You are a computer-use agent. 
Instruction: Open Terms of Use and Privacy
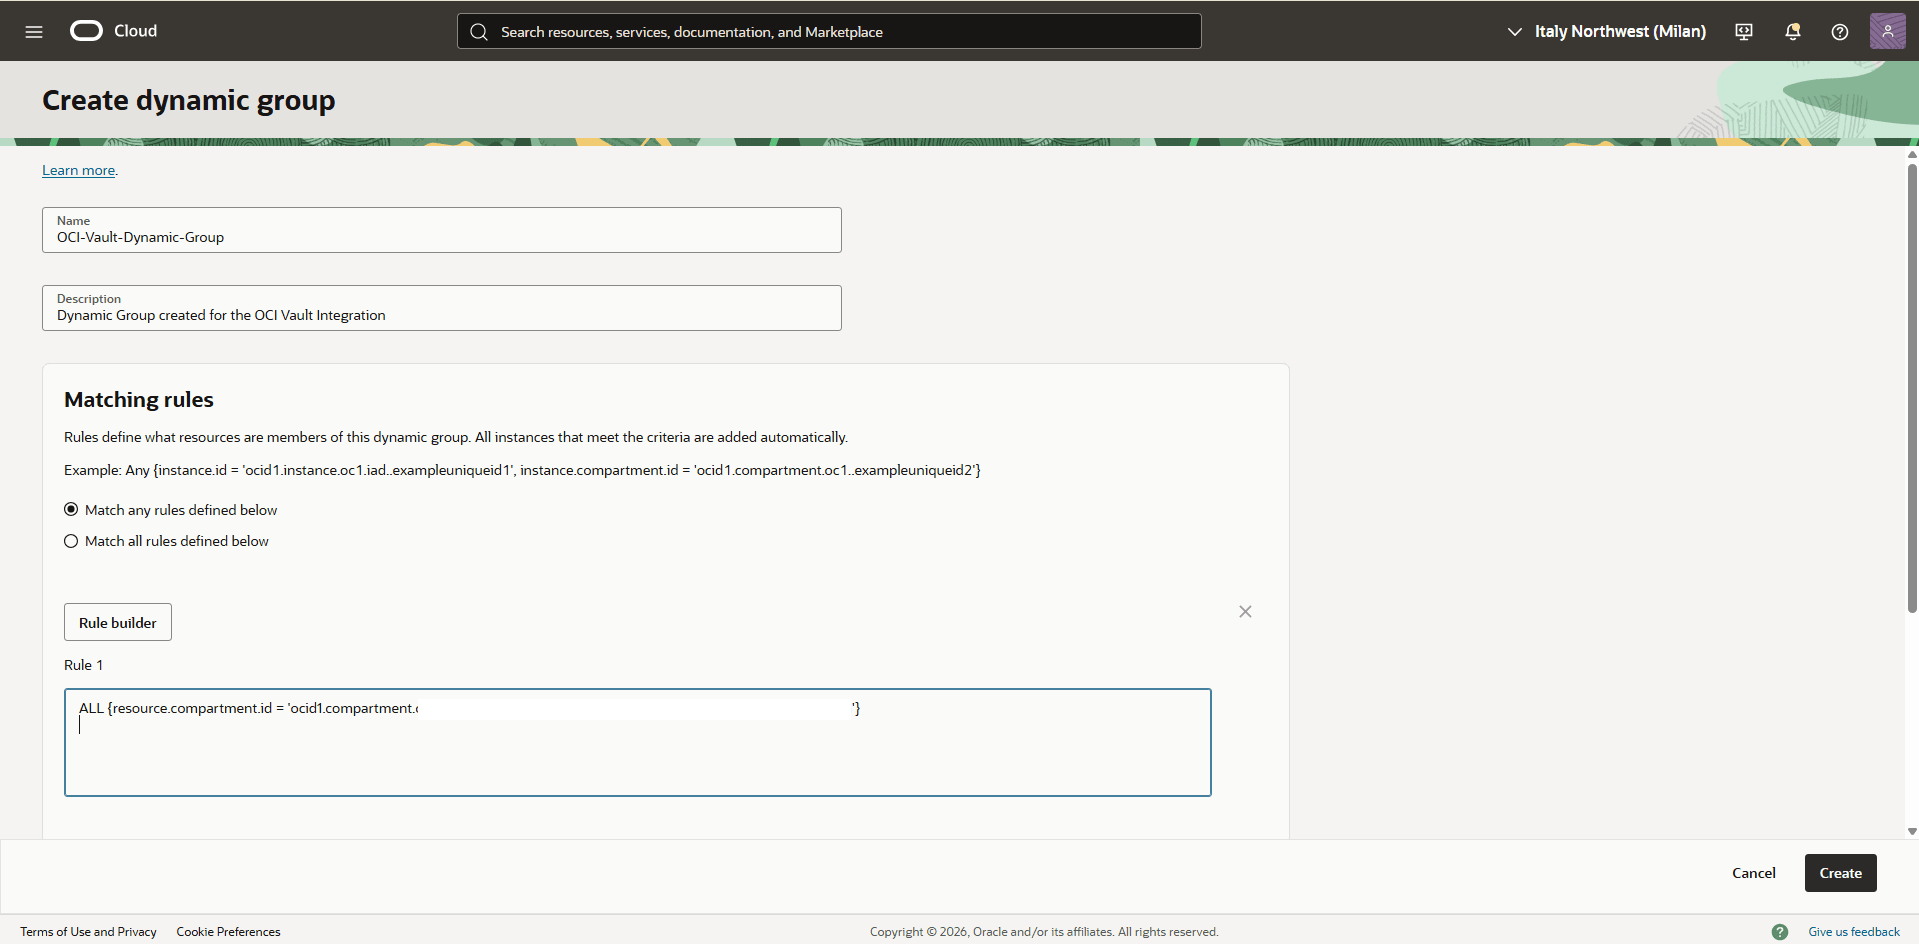coord(88,932)
